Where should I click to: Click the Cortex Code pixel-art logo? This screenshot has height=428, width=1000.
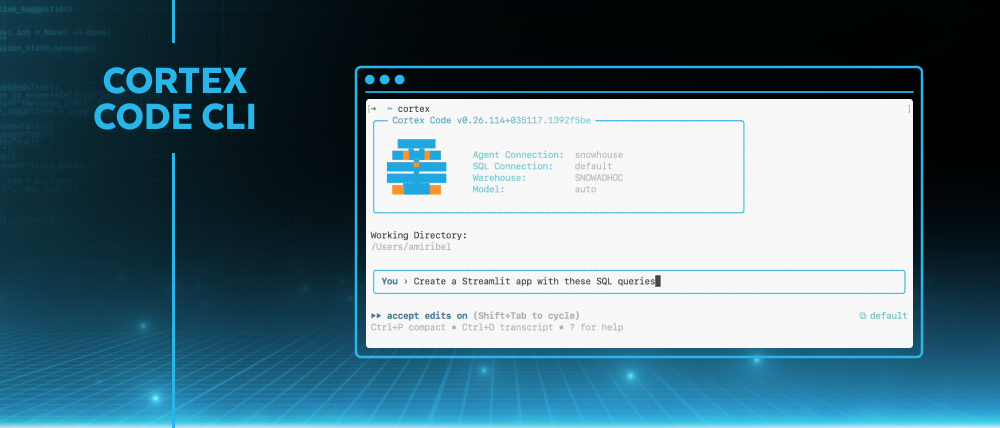(x=415, y=167)
